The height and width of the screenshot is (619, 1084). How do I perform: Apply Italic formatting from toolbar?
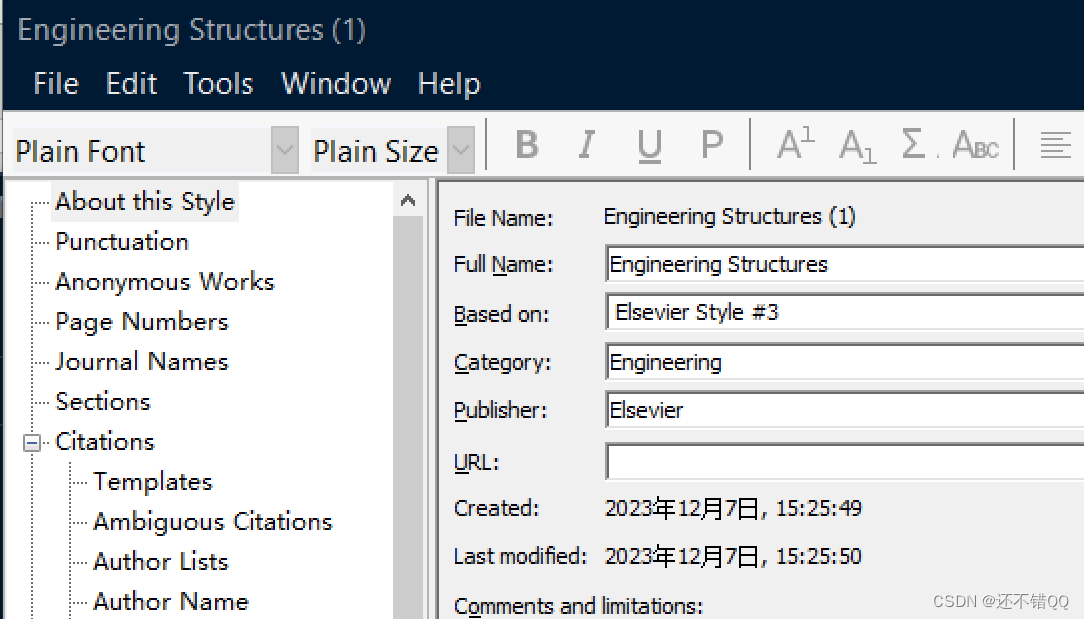[x=587, y=146]
